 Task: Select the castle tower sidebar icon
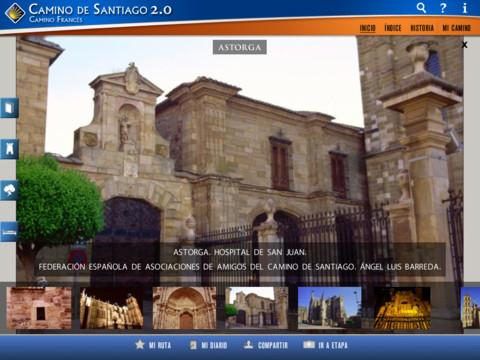pyautogui.click(x=9, y=149)
